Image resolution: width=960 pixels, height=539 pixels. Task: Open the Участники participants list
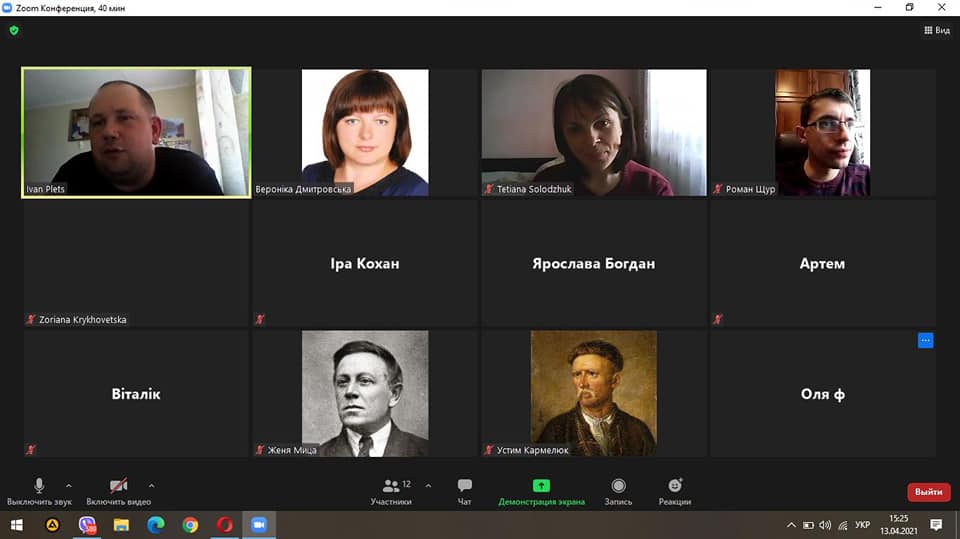[x=391, y=492]
